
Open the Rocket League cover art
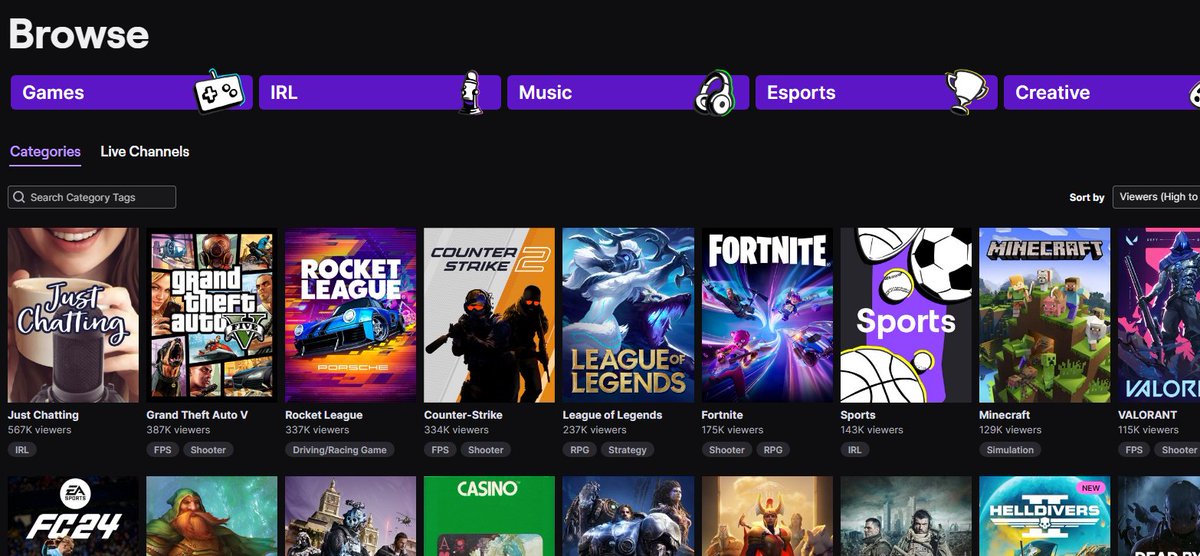pyautogui.click(x=351, y=315)
